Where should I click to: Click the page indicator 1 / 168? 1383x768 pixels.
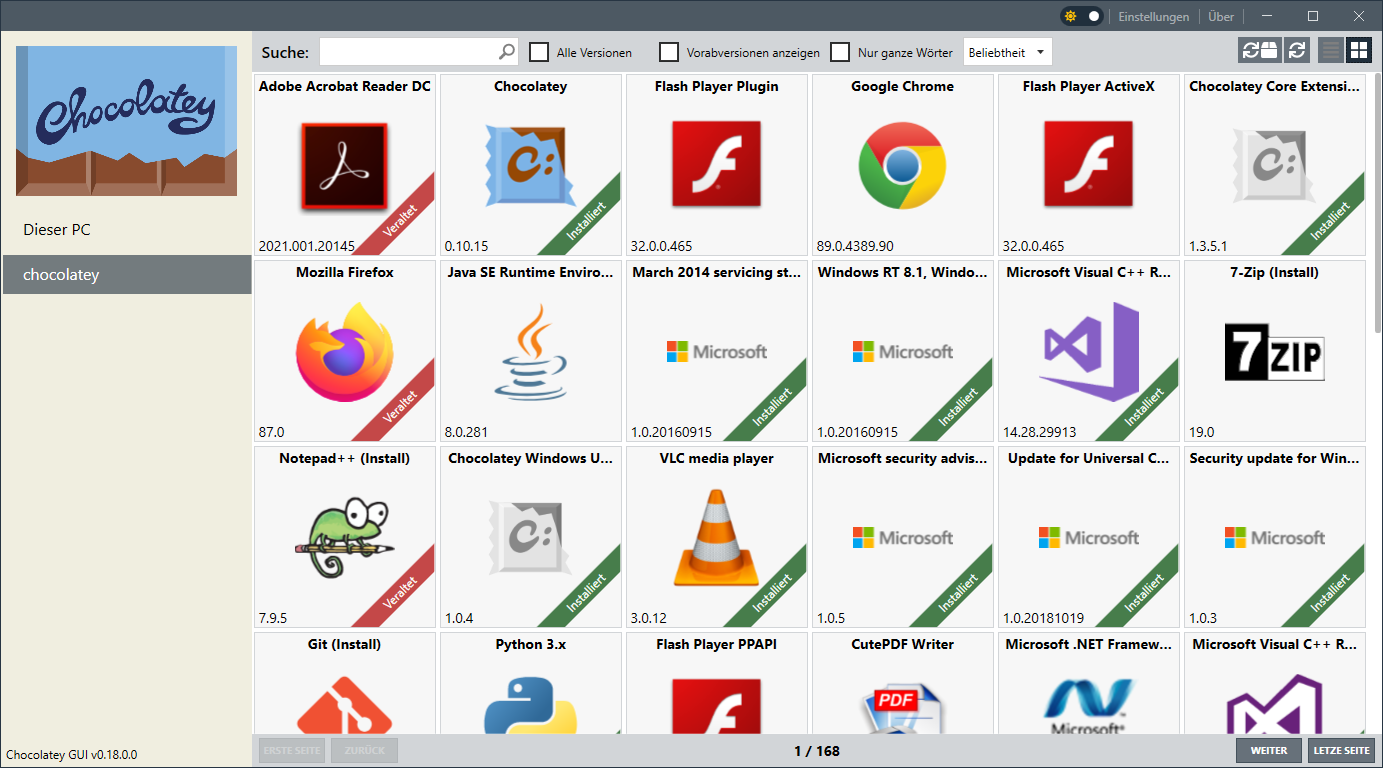pyautogui.click(x=817, y=751)
